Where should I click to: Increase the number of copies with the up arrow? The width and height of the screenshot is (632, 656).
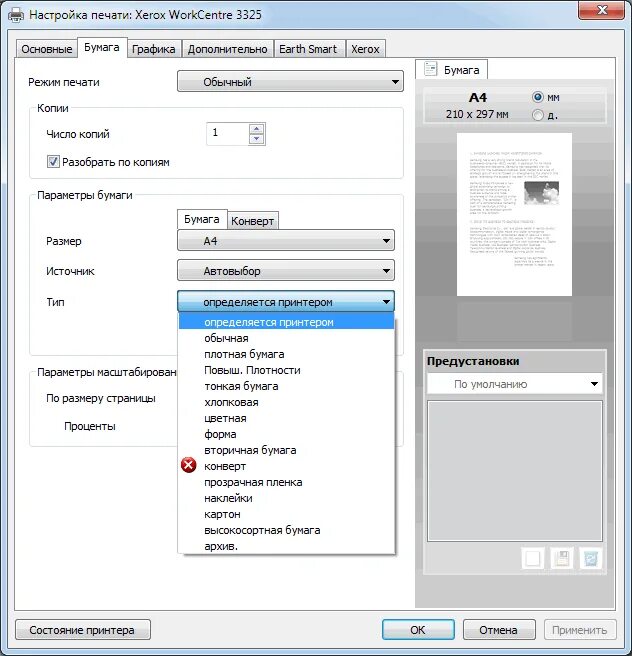256,129
